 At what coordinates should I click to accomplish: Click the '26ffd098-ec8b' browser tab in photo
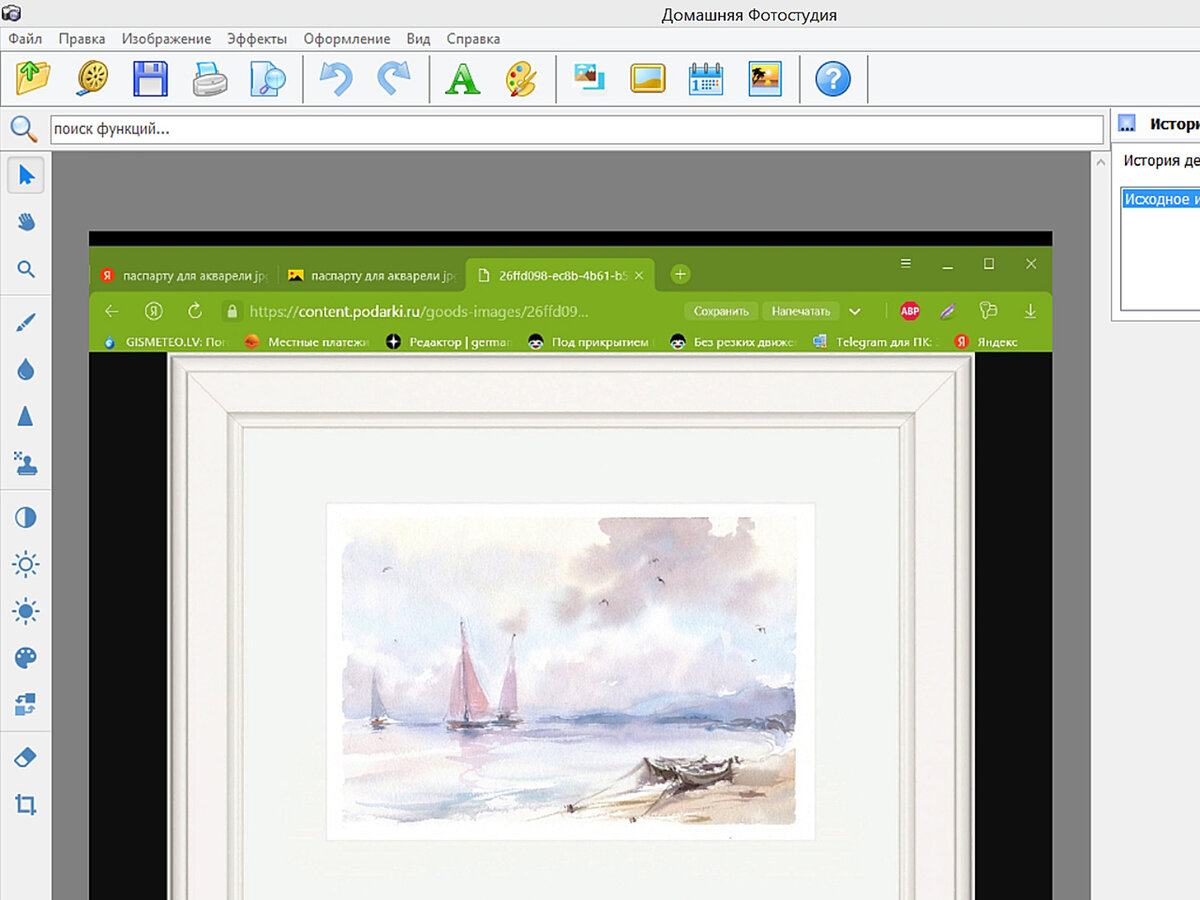click(x=562, y=274)
